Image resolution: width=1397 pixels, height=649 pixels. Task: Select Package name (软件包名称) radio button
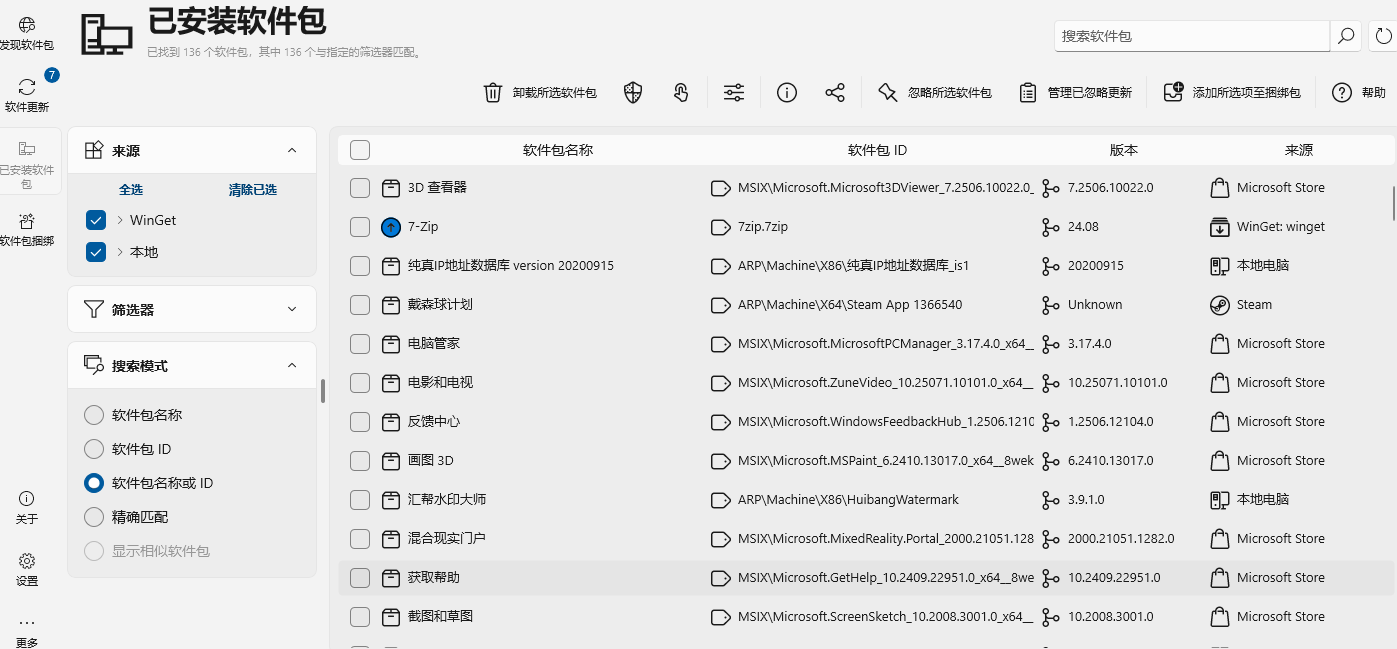coord(94,415)
